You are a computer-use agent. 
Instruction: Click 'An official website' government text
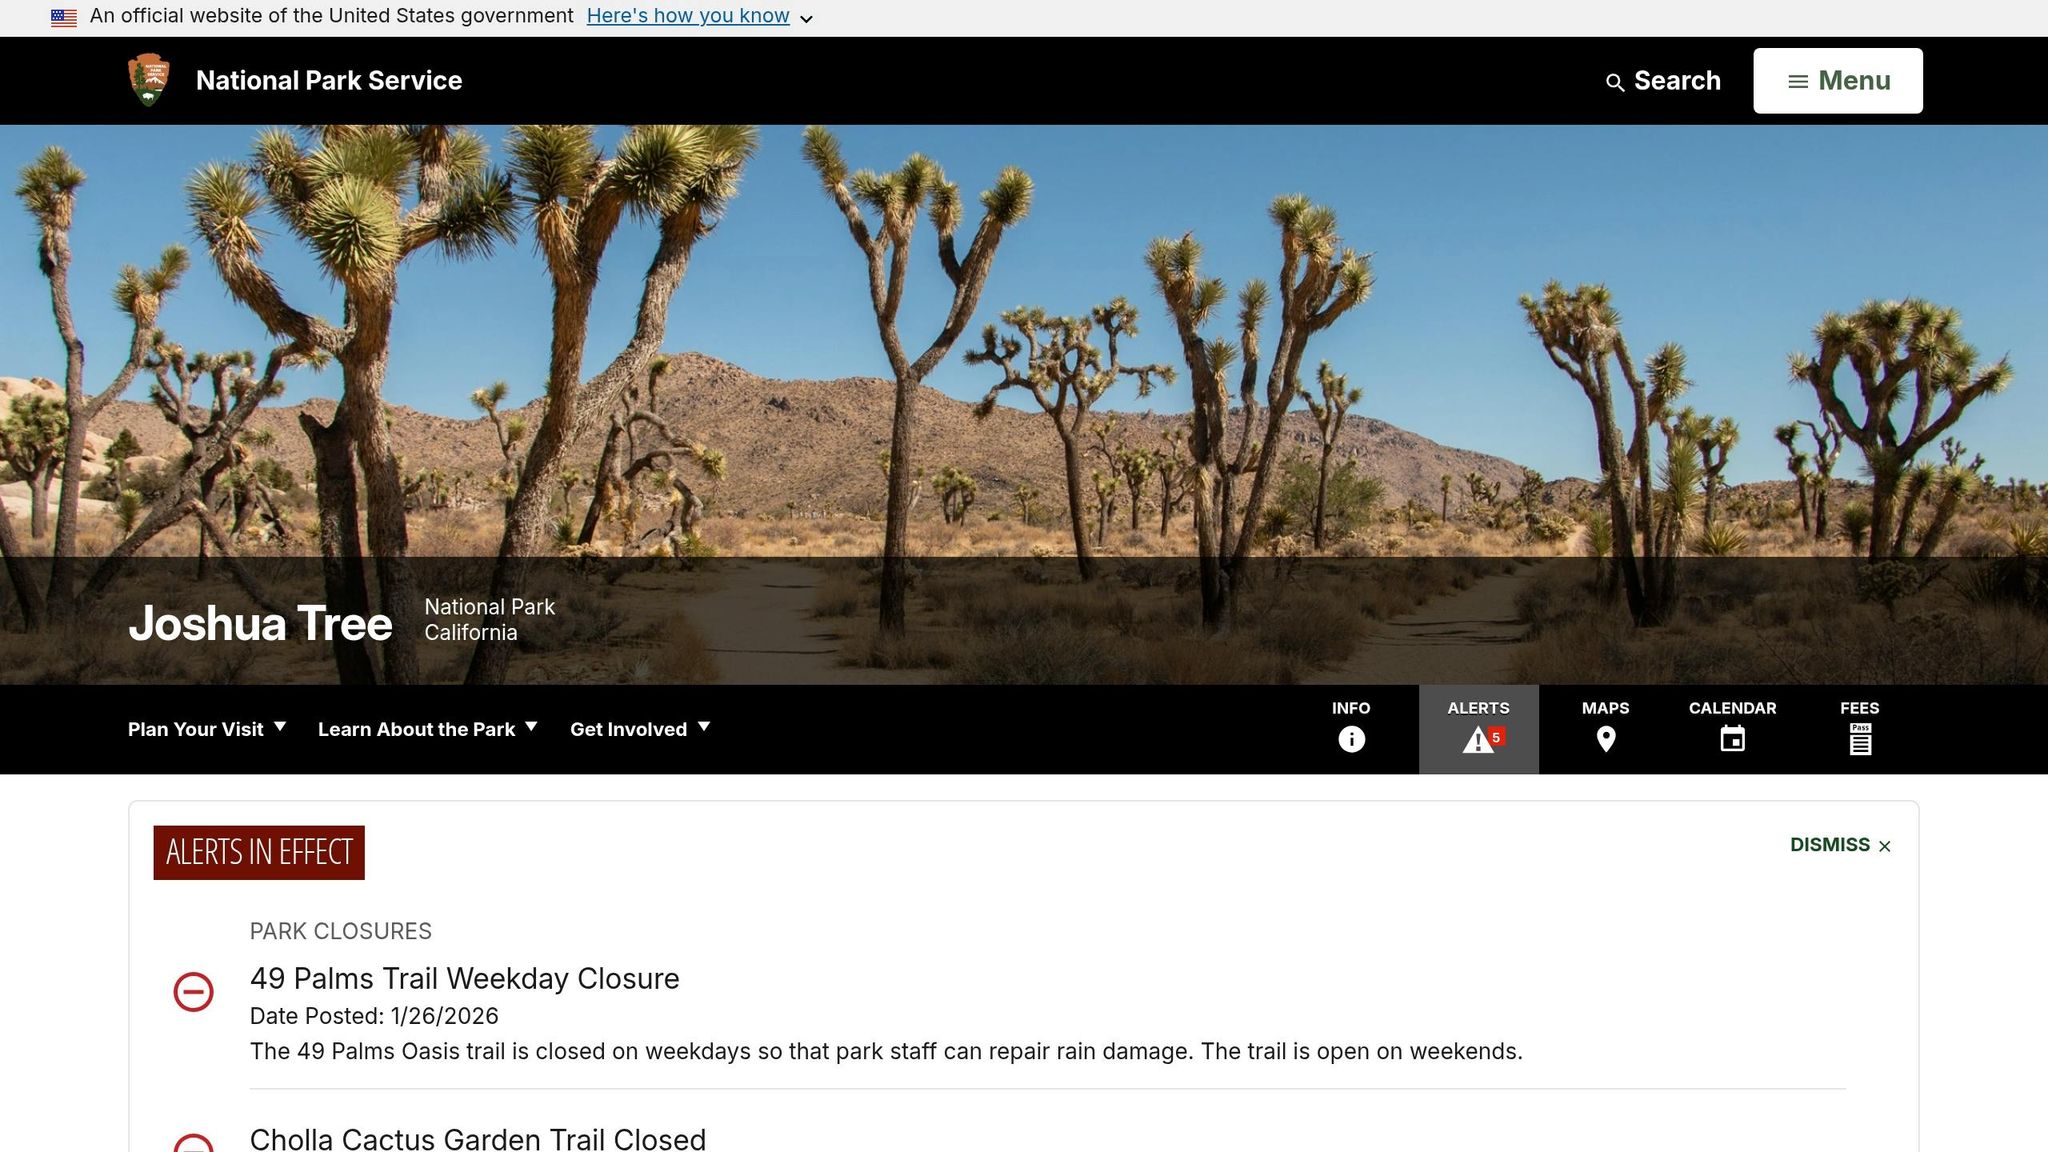point(332,16)
